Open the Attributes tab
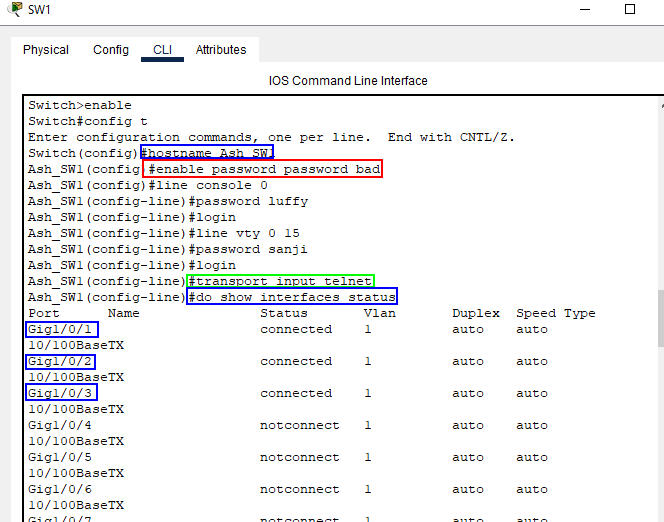This screenshot has width=664, height=522. tap(221, 50)
